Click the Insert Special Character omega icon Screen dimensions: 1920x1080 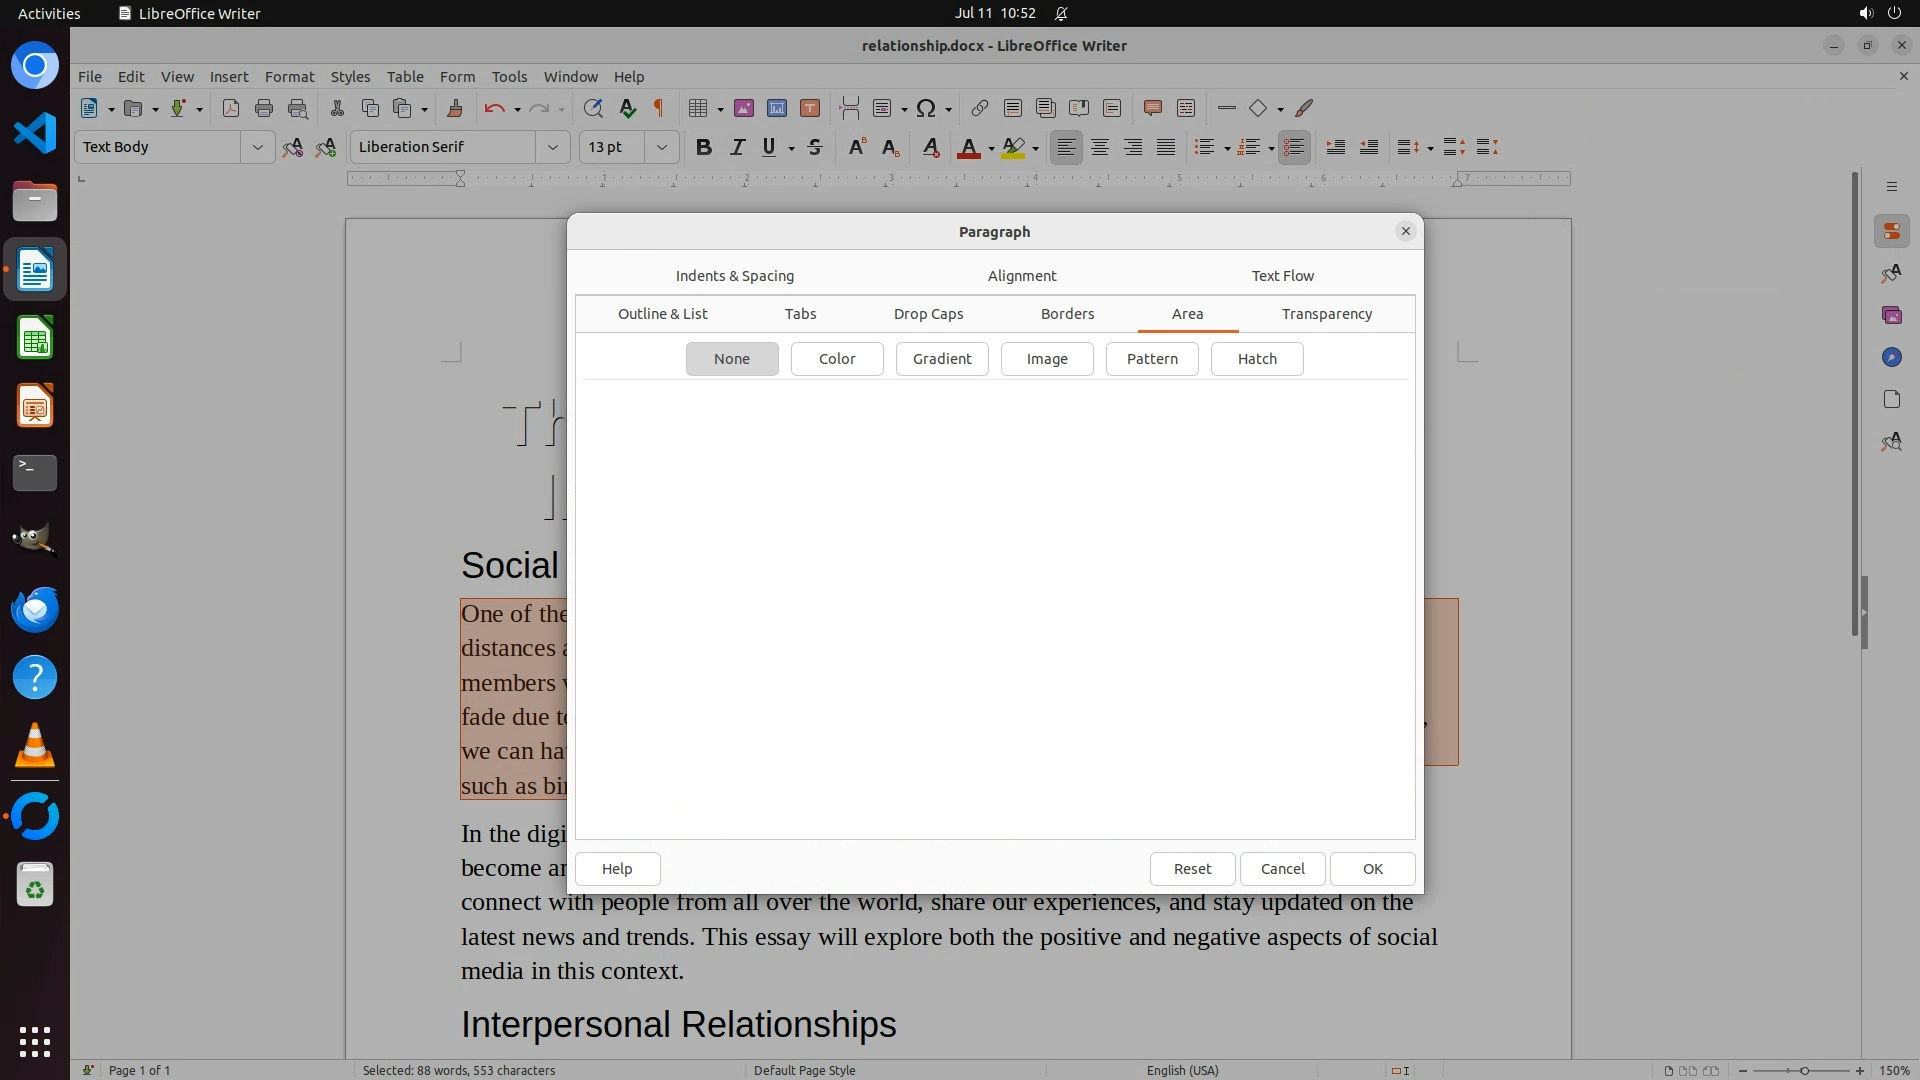(926, 108)
